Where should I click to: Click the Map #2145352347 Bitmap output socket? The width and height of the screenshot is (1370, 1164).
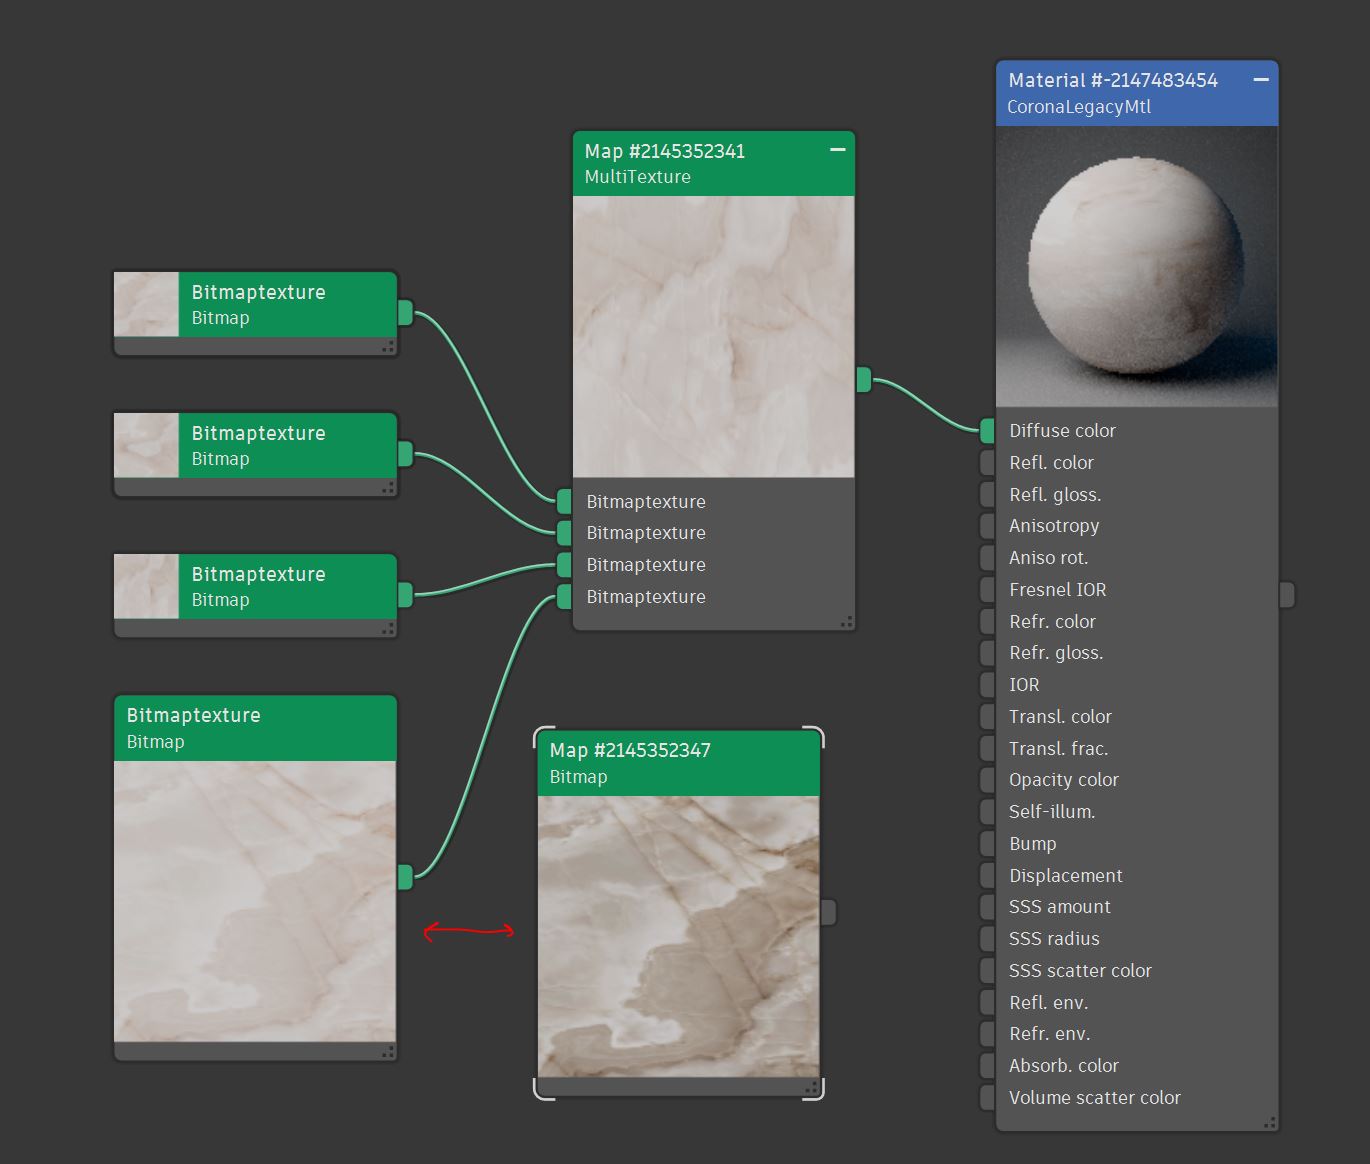828,912
